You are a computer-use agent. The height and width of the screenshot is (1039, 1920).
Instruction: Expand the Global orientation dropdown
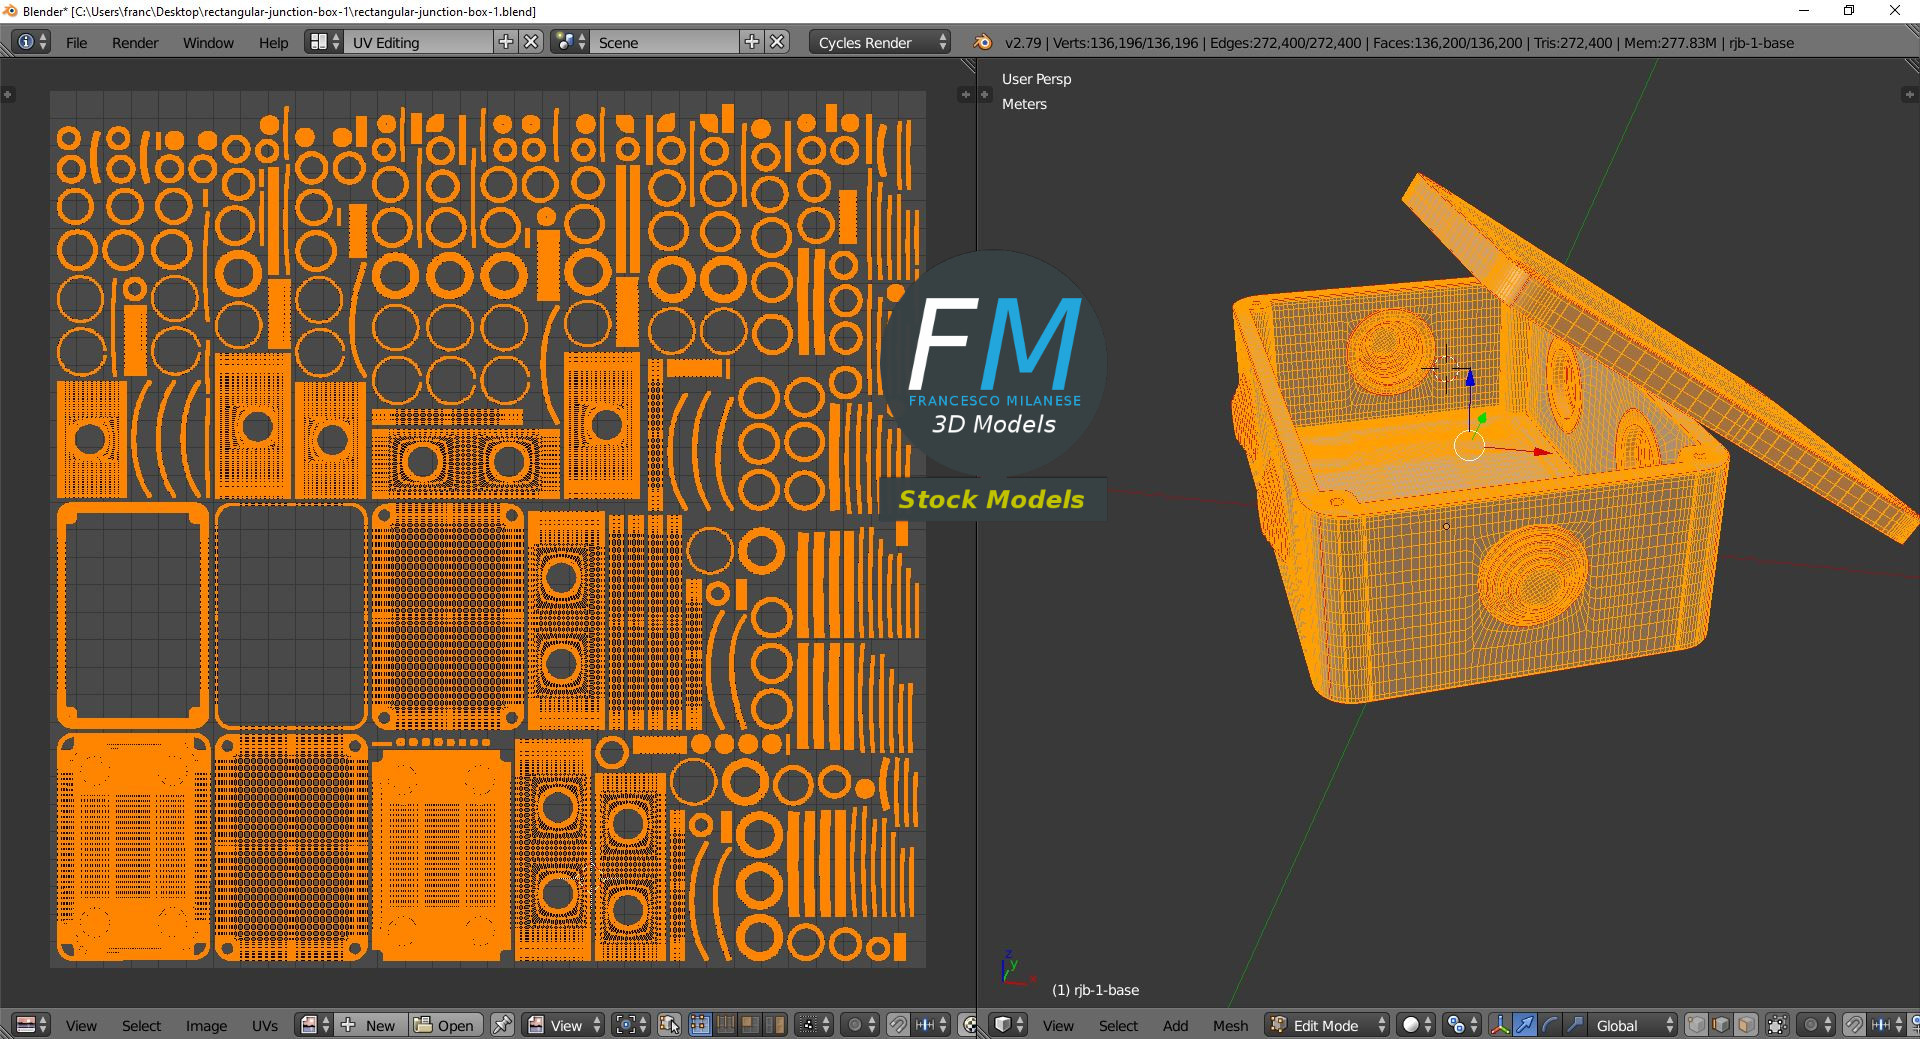(1632, 1025)
